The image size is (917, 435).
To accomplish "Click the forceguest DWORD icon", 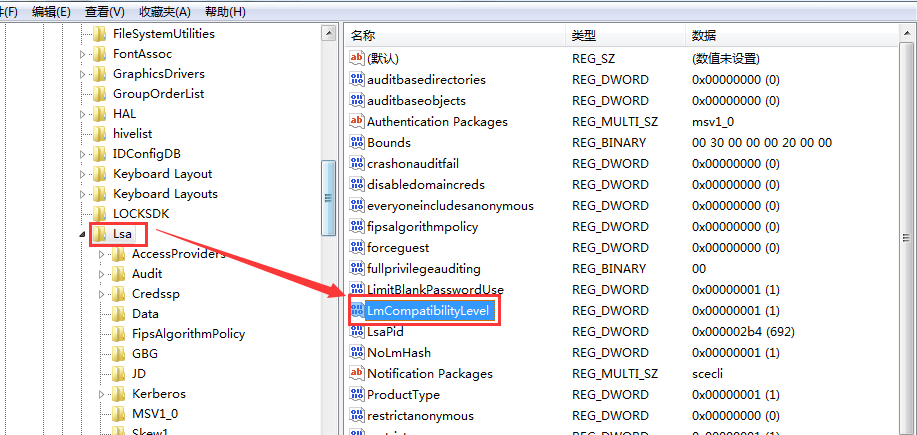I will pos(357,247).
